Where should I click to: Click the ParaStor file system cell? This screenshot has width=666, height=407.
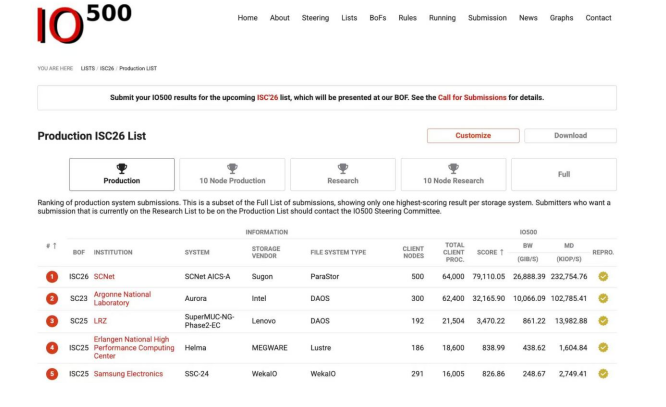[325, 277]
